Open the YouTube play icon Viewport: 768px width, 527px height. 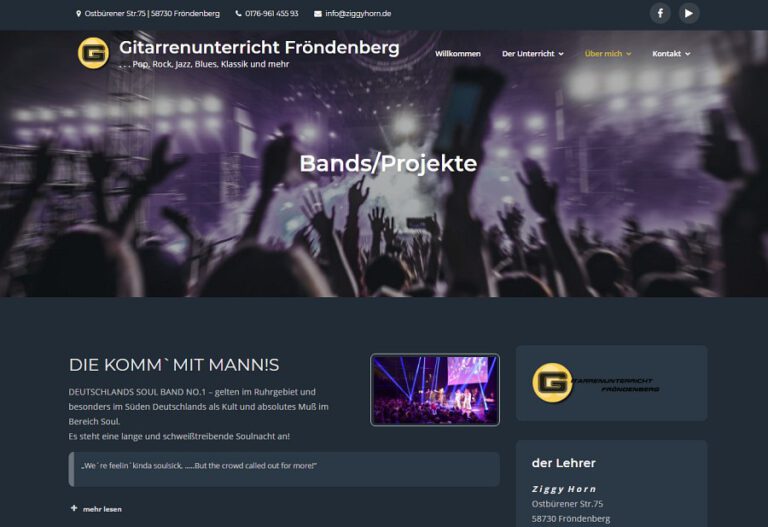point(689,13)
